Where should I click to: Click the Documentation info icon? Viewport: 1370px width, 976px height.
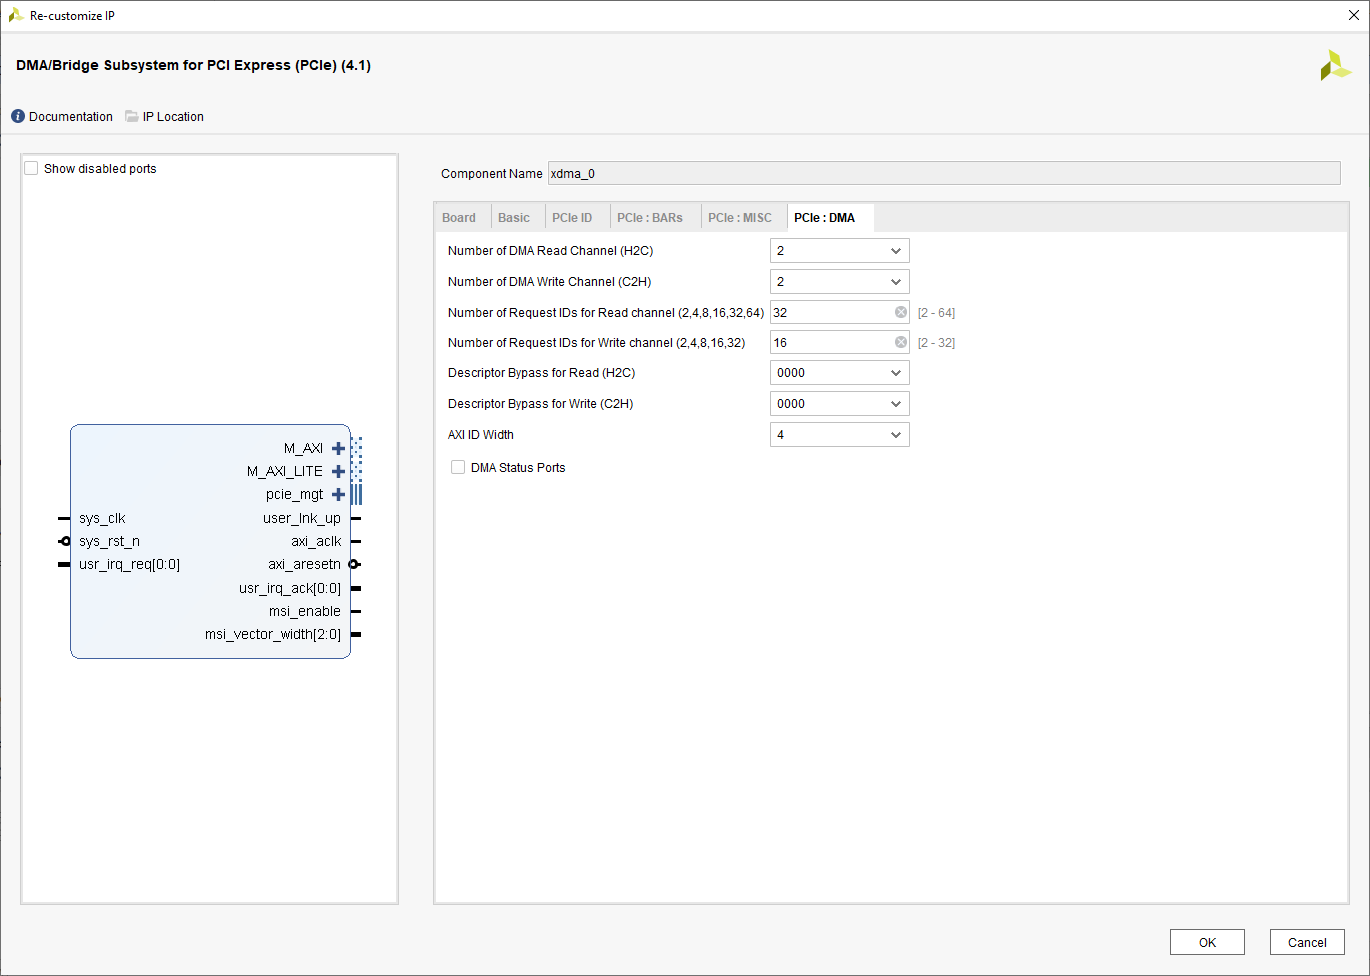click(18, 117)
